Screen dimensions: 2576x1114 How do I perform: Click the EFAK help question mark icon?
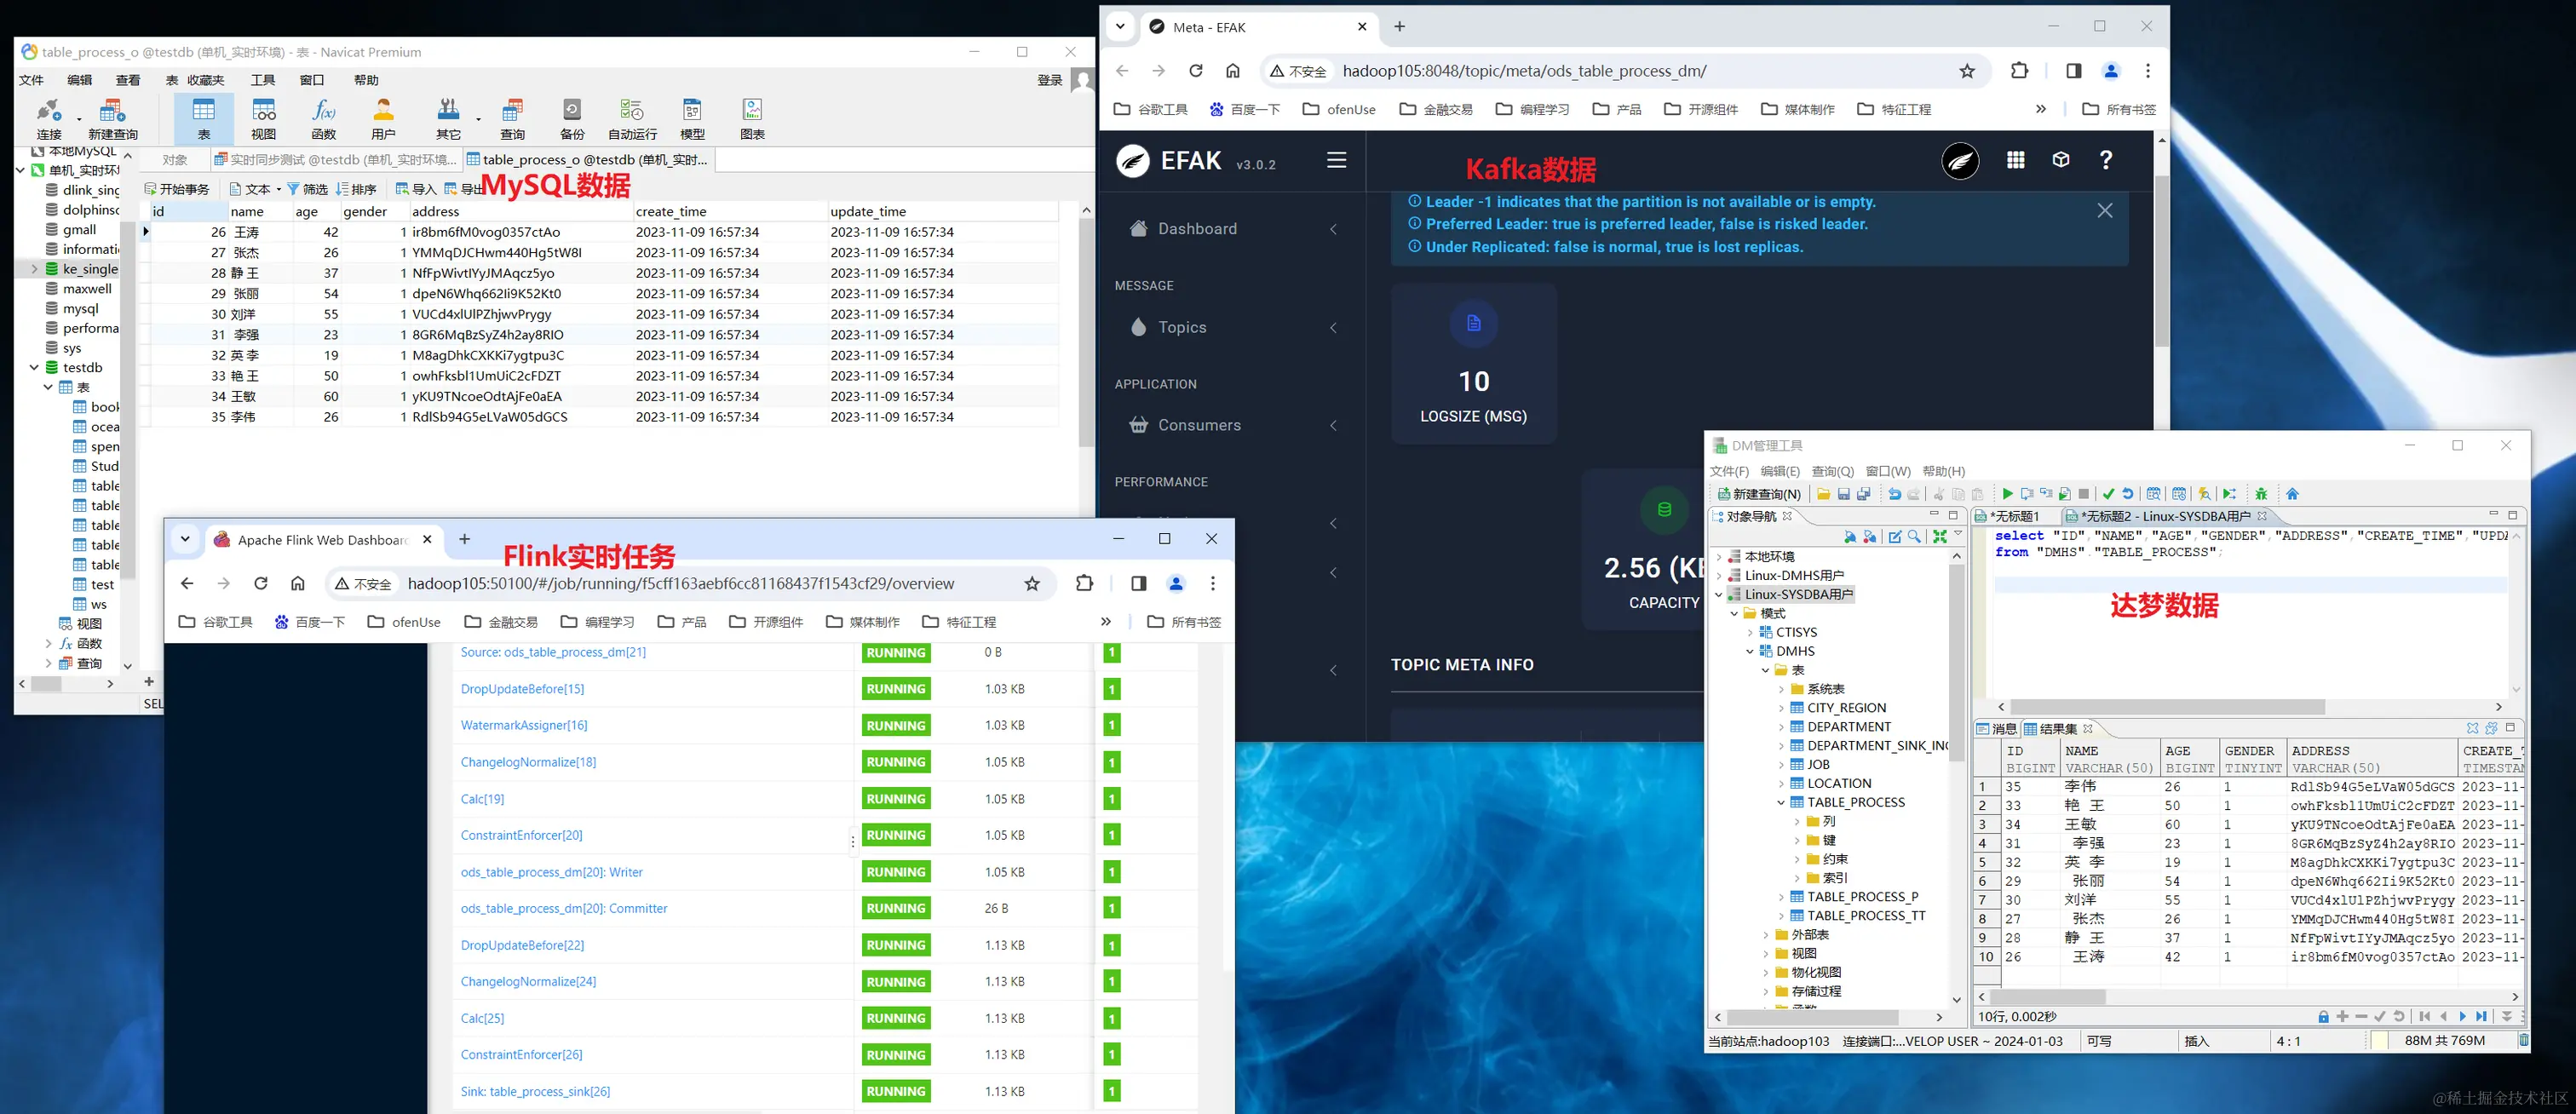coord(2106,160)
